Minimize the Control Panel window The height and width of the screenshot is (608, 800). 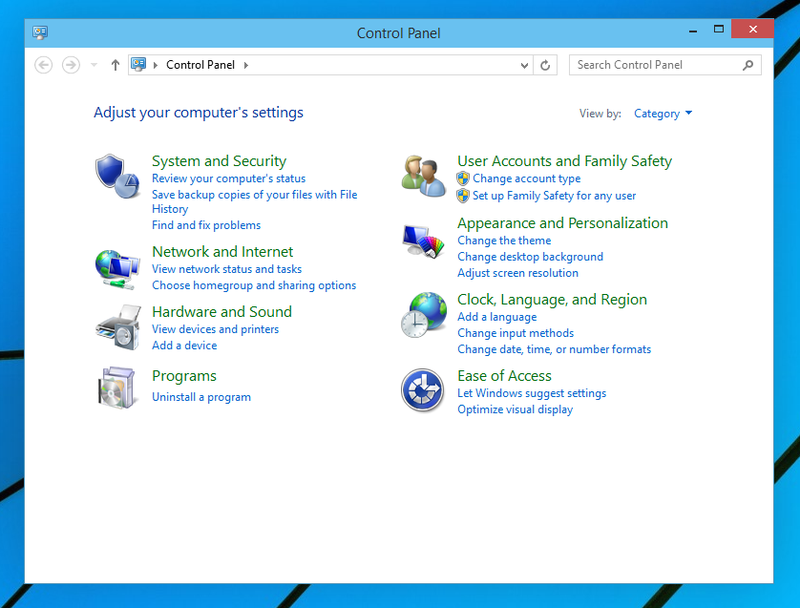693,31
